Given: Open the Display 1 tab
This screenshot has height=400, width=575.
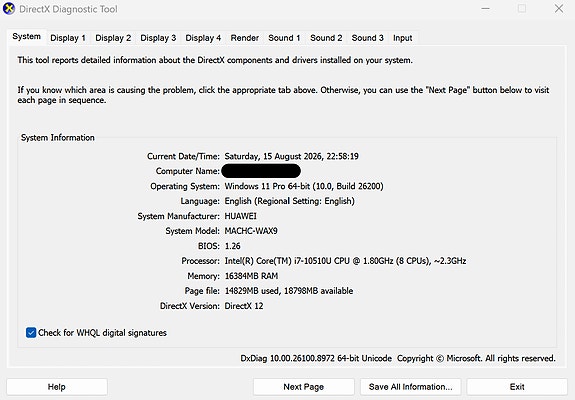Looking at the screenshot, I should tap(68, 38).
